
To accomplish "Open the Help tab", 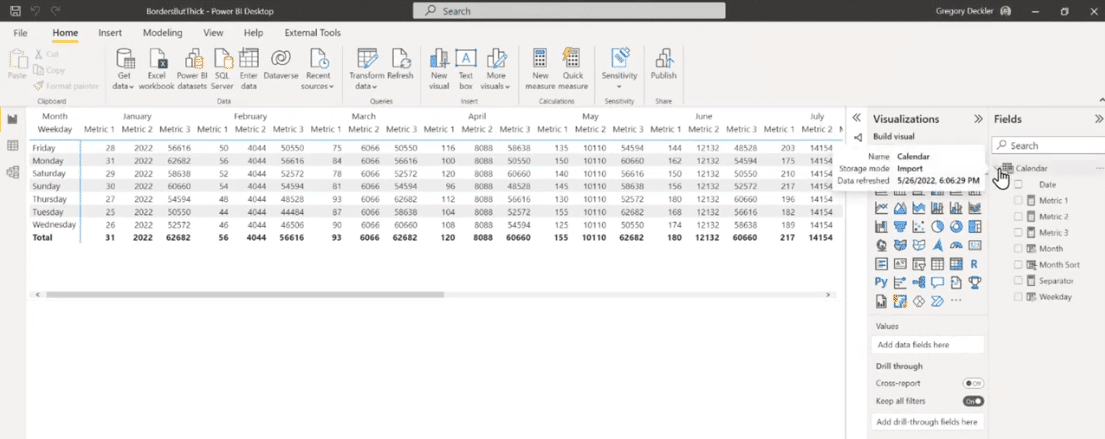I will coord(253,32).
